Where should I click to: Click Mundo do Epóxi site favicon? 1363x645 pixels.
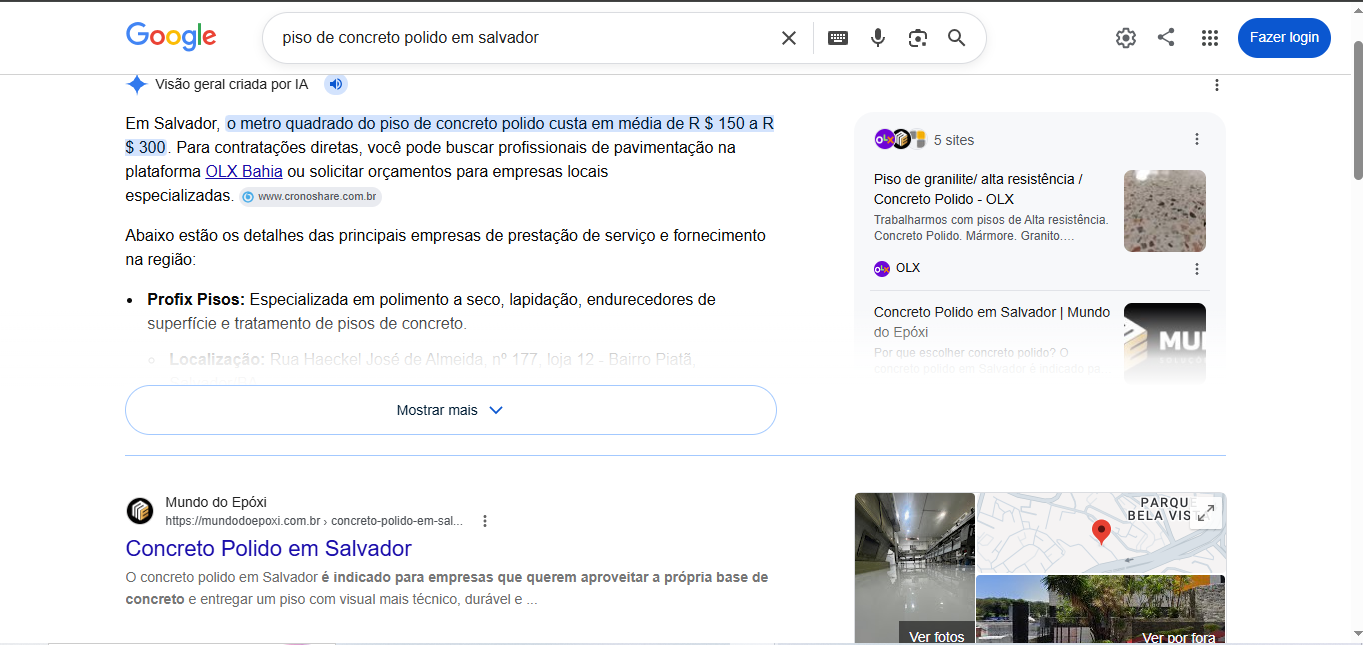tap(140, 511)
